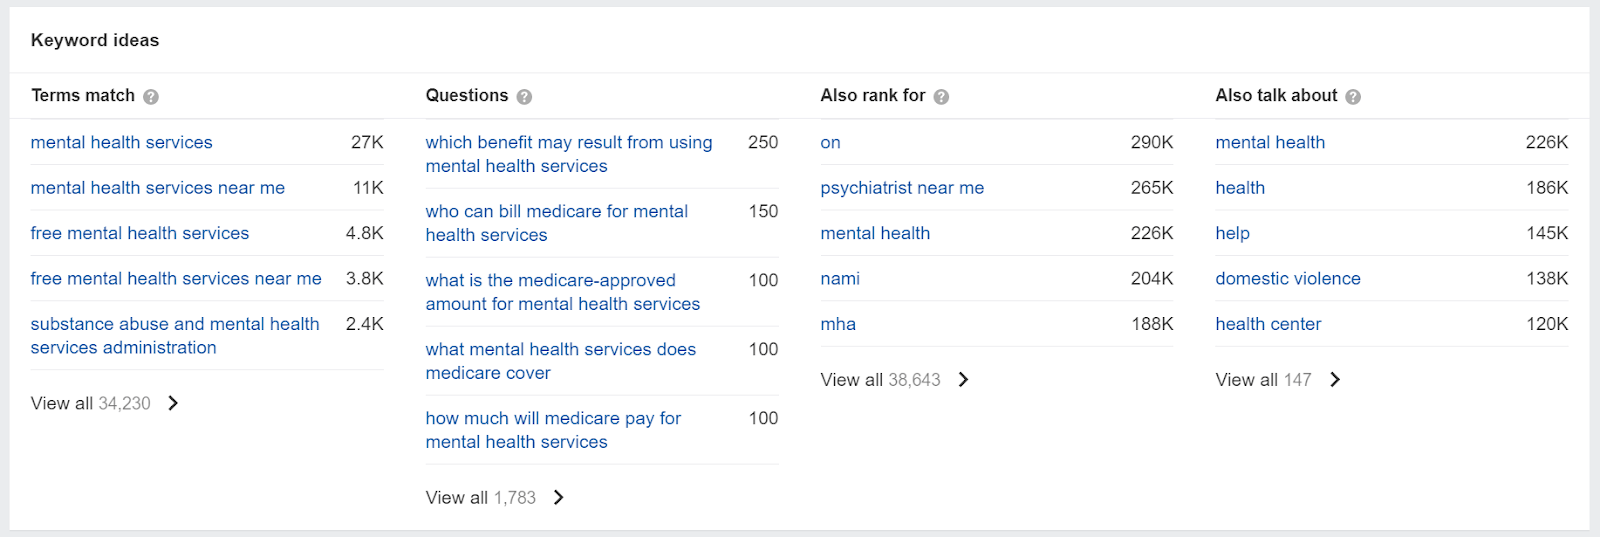The height and width of the screenshot is (537, 1600).
Task: Expand the View all 34,230 chevron arrow
Action: point(173,403)
